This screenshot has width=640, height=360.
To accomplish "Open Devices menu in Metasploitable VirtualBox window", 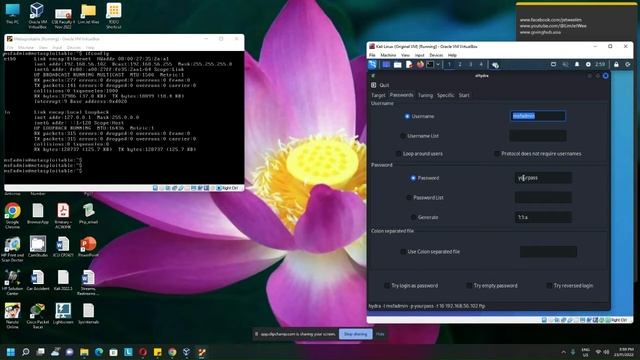I will (x=74, y=48).
